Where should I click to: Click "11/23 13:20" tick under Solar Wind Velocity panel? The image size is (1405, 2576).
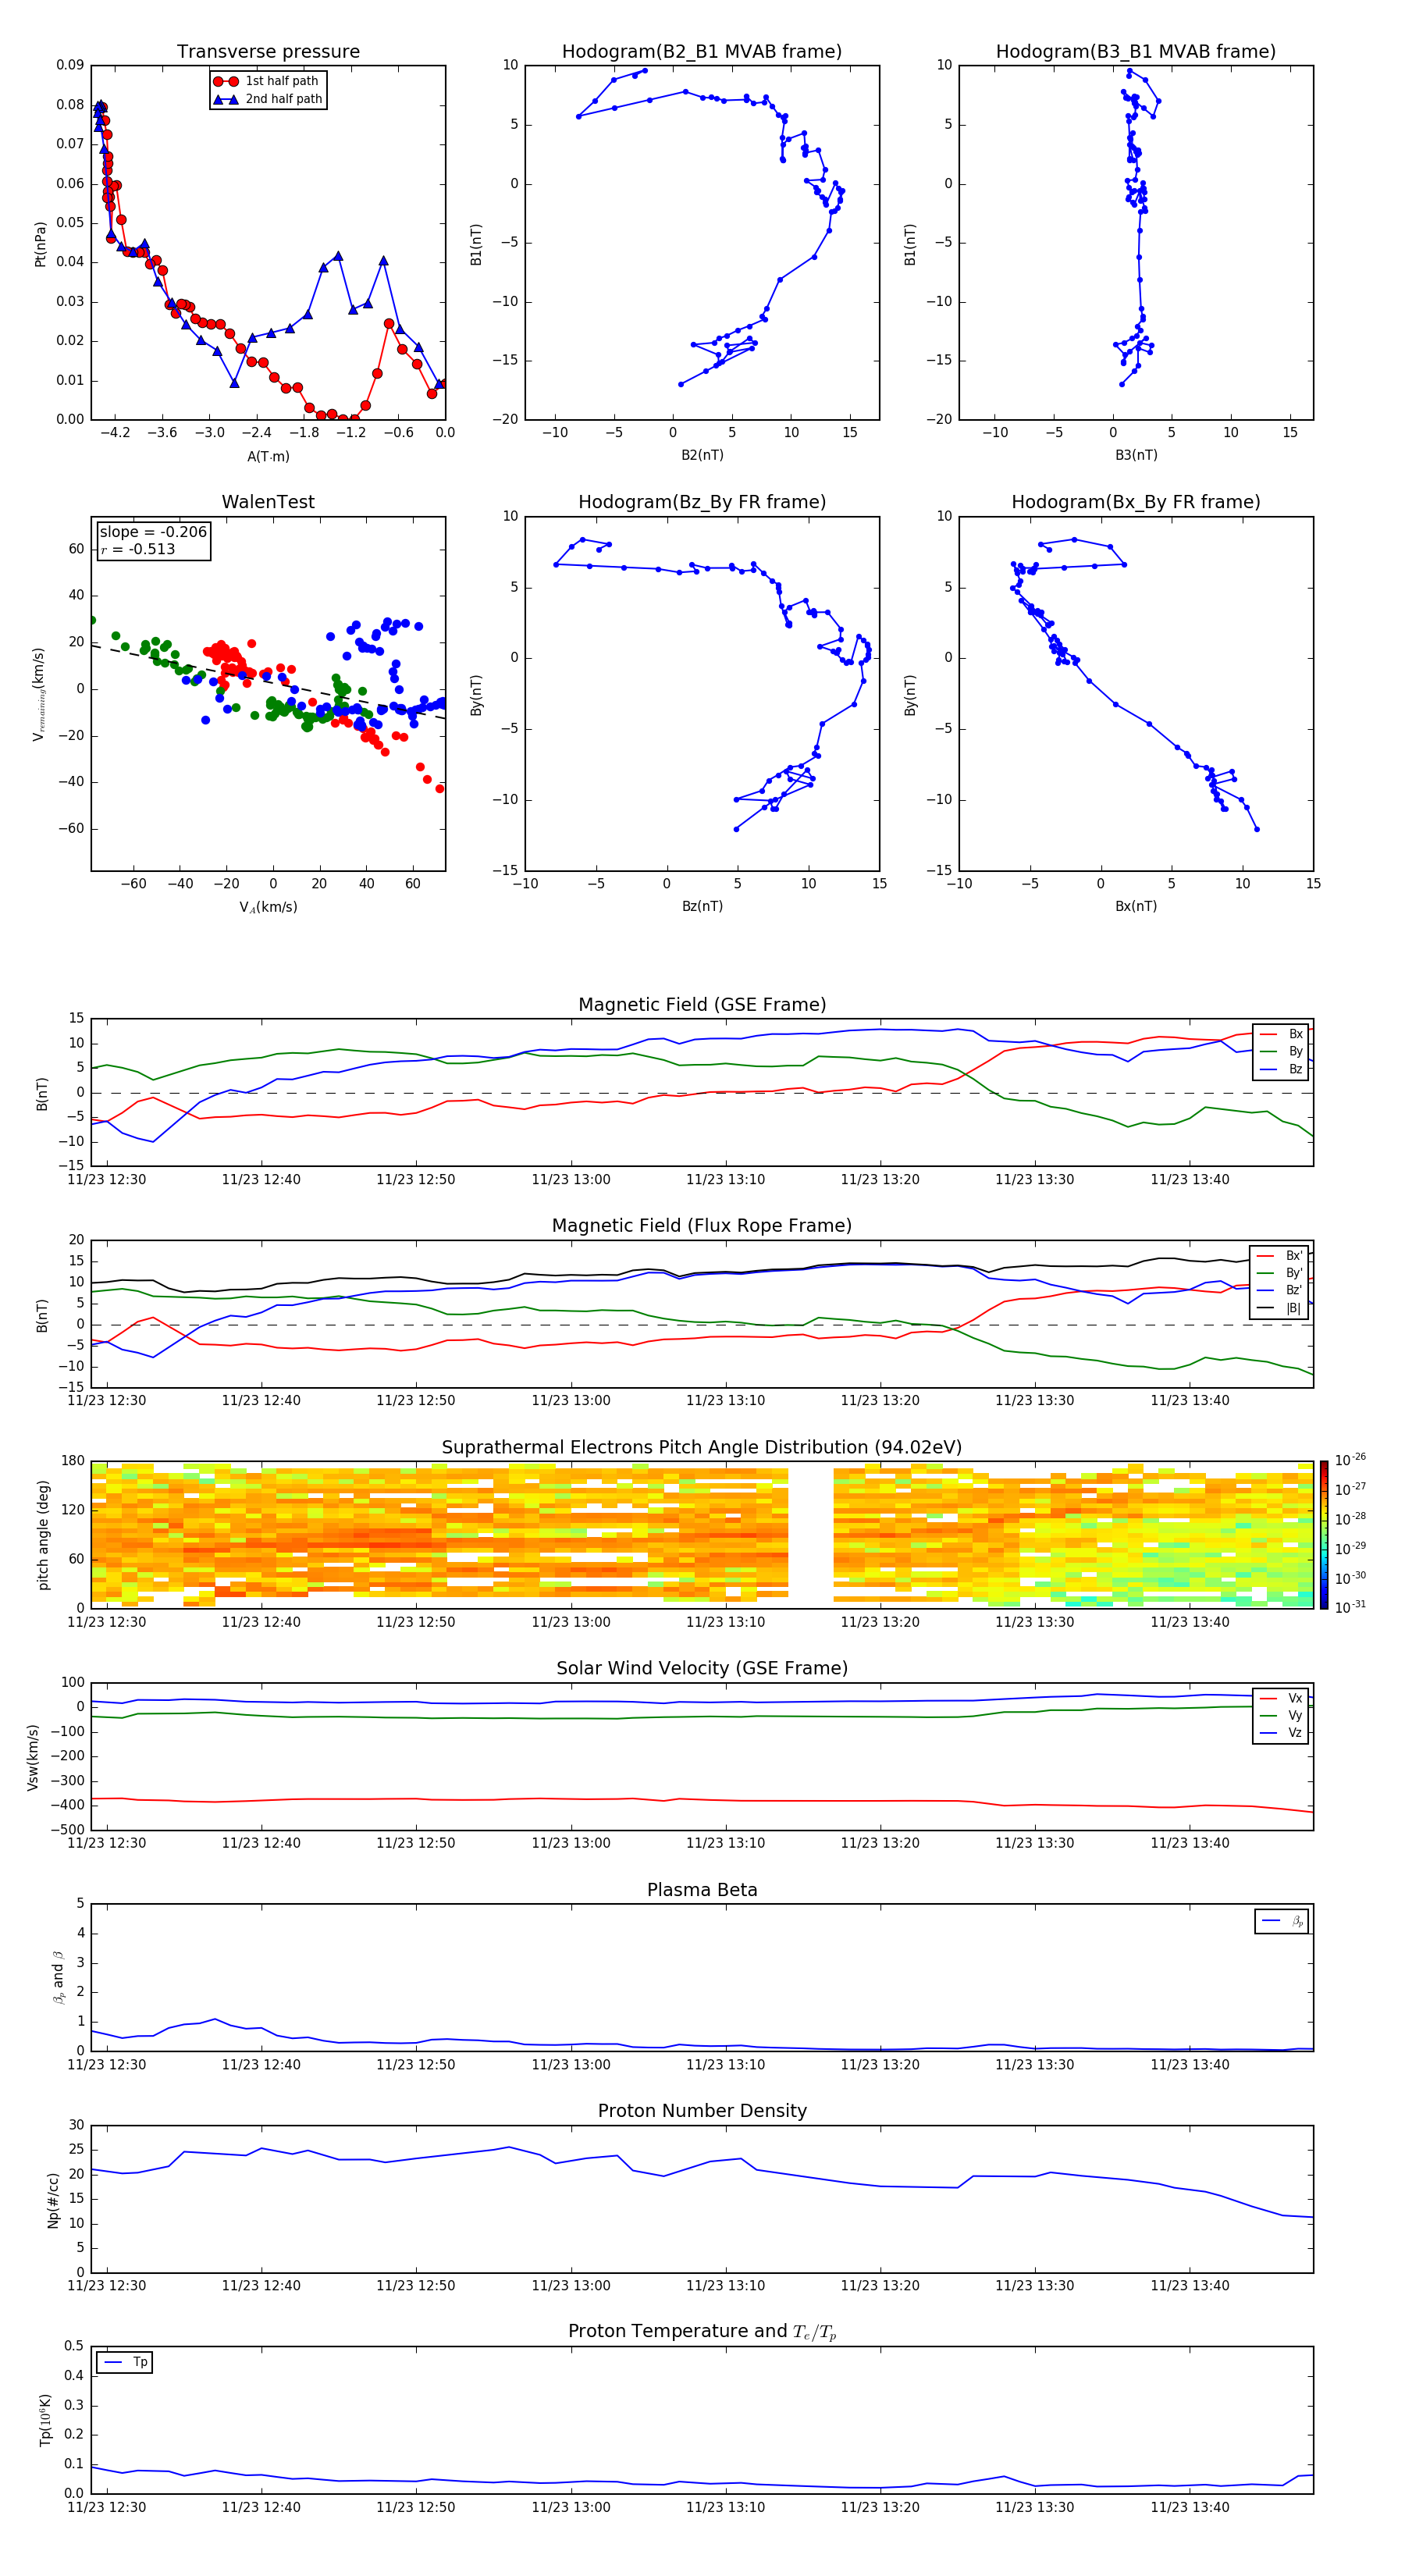[880, 1844]
